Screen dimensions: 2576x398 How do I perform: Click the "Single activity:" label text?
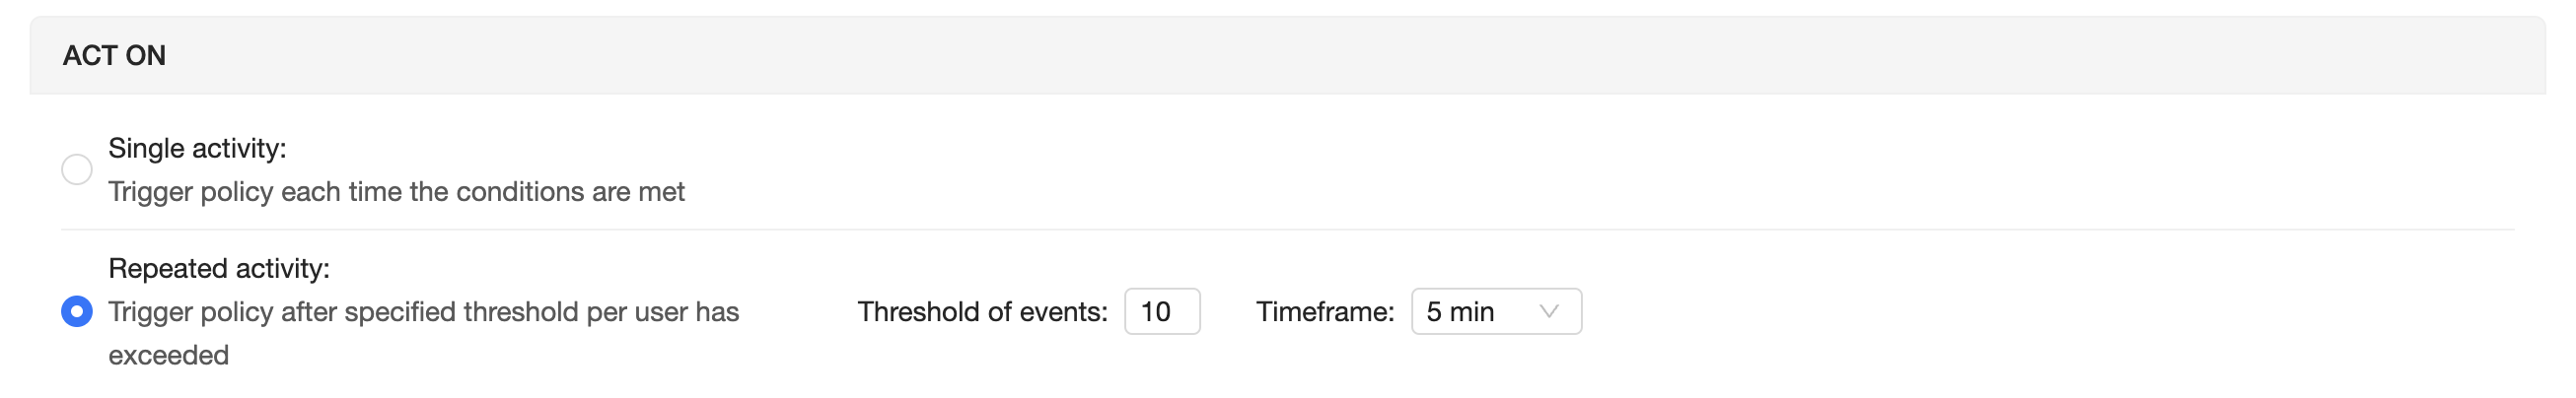(x=197, y=149)
